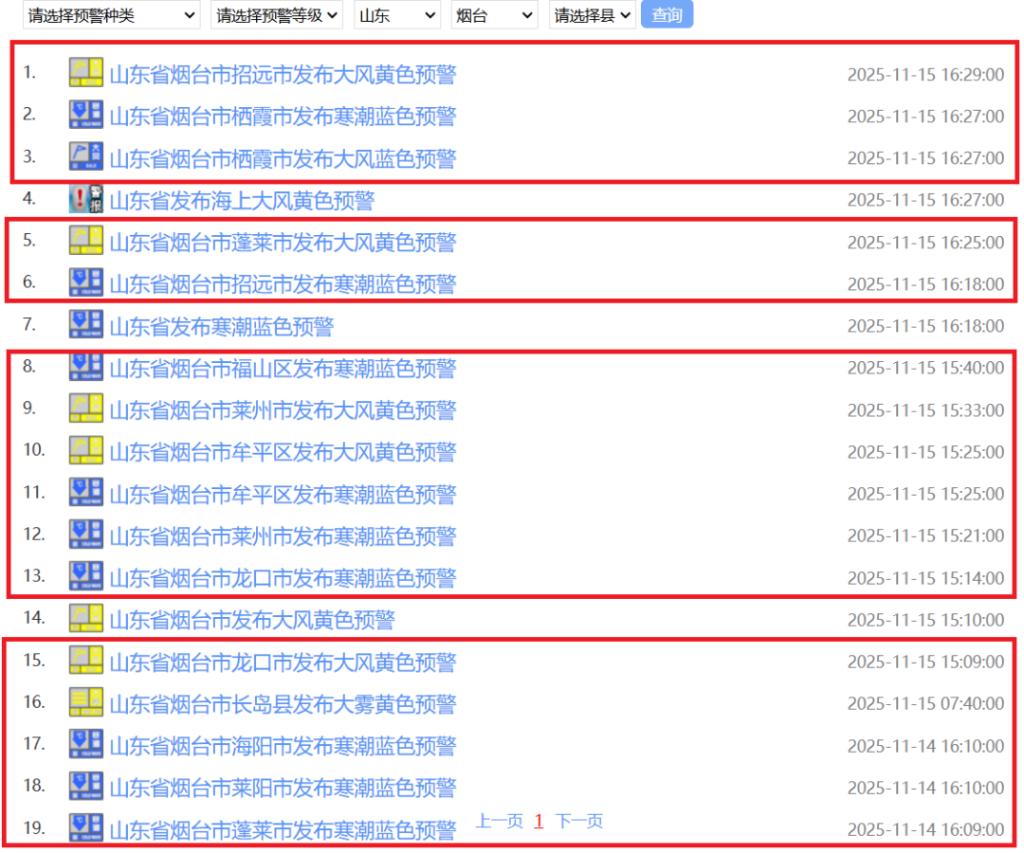
Task: Click the cold wave icon for 海阳市
Action: pyautogui.click(x=86, y=744)
